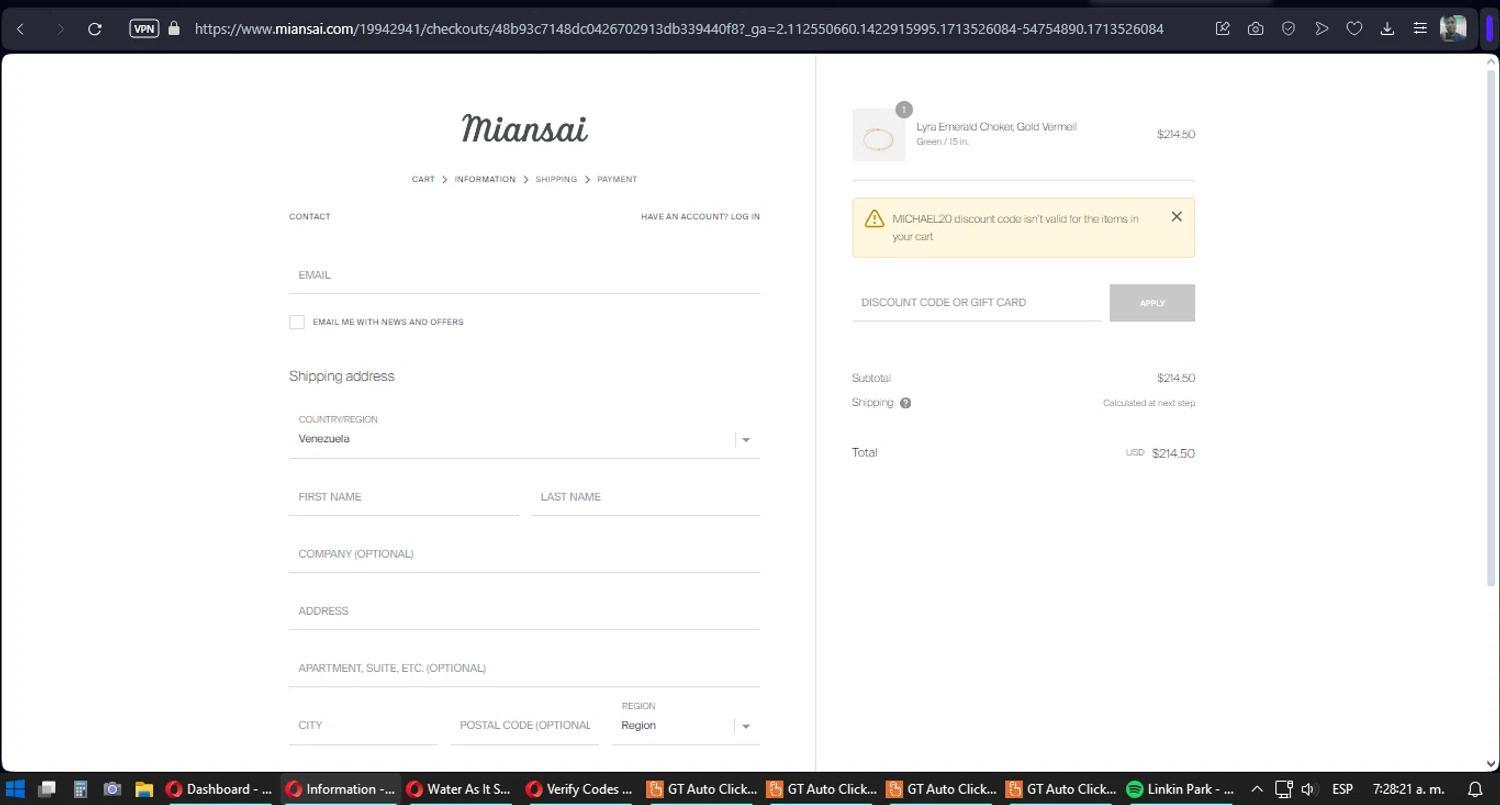Open first GT Auto Click taskbar window

(701, 789)
